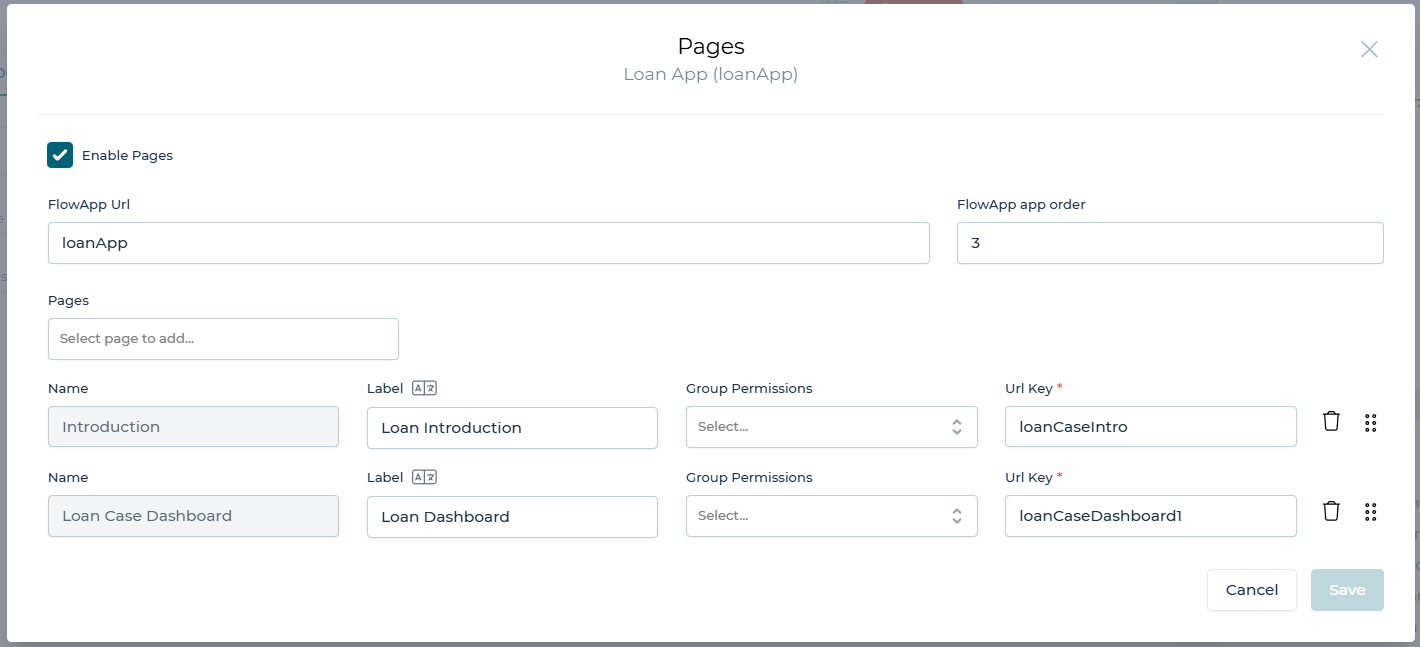Viewport: 1420px width, 647px height.
Task: Click the drag handle on the Loan Case Dashboard row
Action: click(1371, 512)
